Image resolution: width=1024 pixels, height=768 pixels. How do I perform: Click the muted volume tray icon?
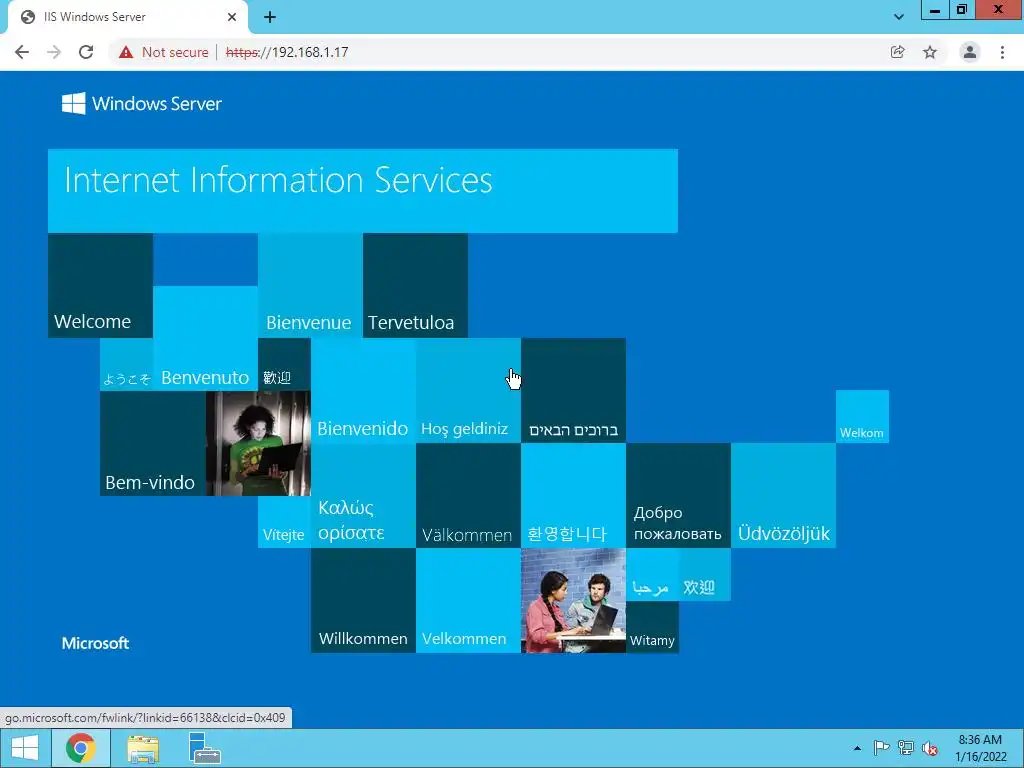pyautogui.click(x=930, y=748)
